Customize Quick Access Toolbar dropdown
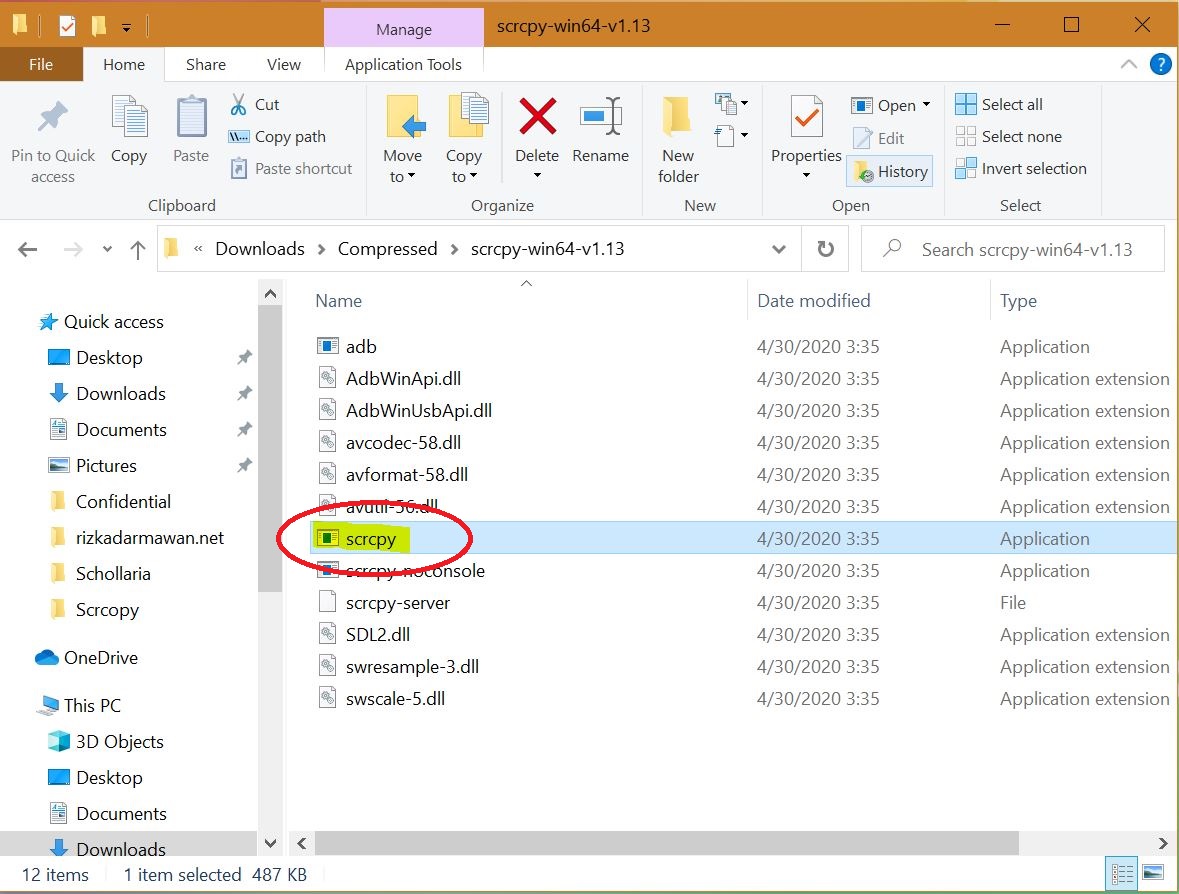 126,28
